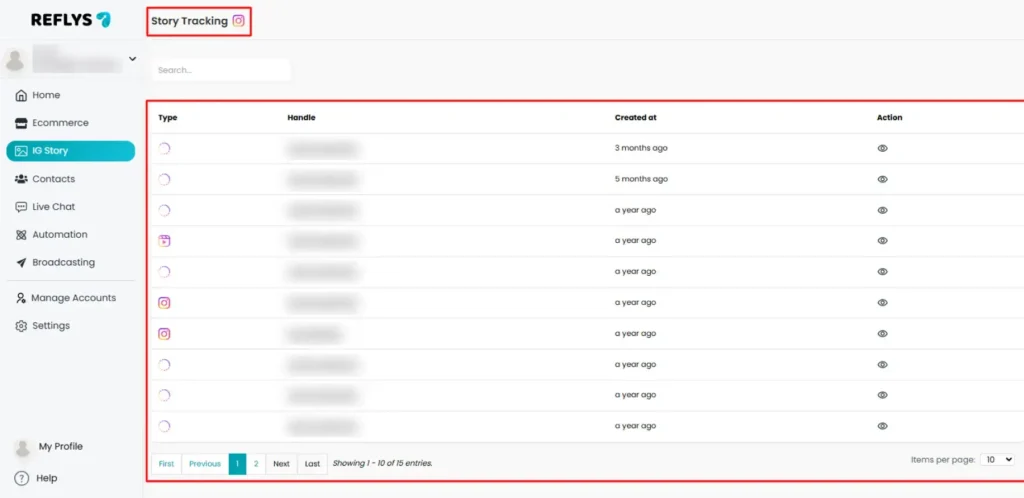Click the Last pagination button

[312, 464]
